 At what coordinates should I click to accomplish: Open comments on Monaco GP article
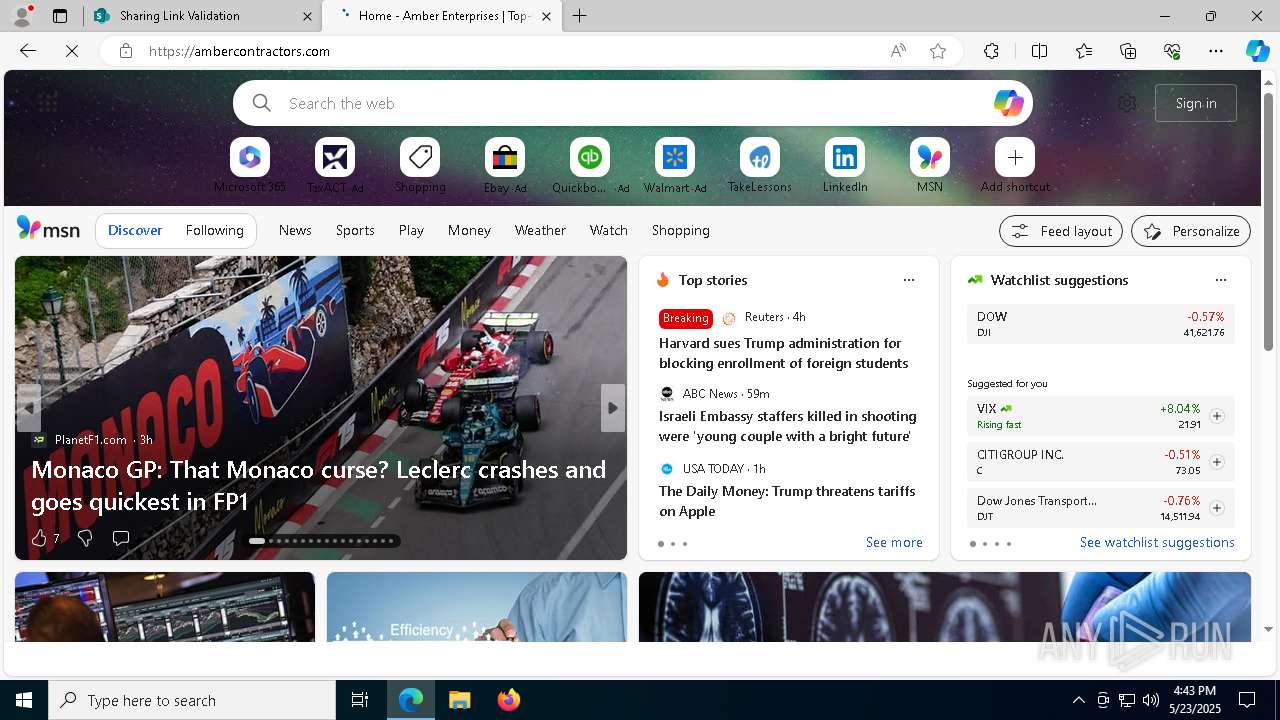[x=121, y=538]
